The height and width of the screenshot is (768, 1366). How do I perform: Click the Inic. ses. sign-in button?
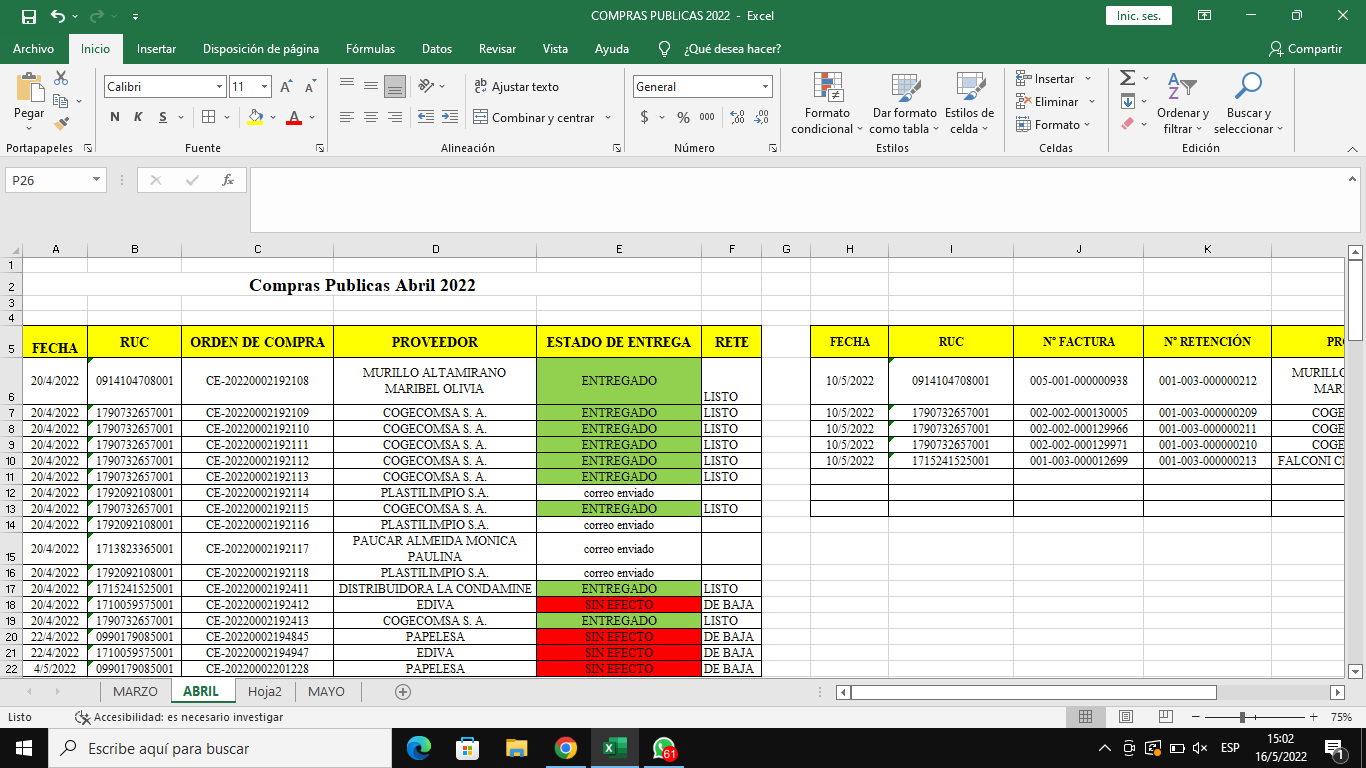[1138, 16]
